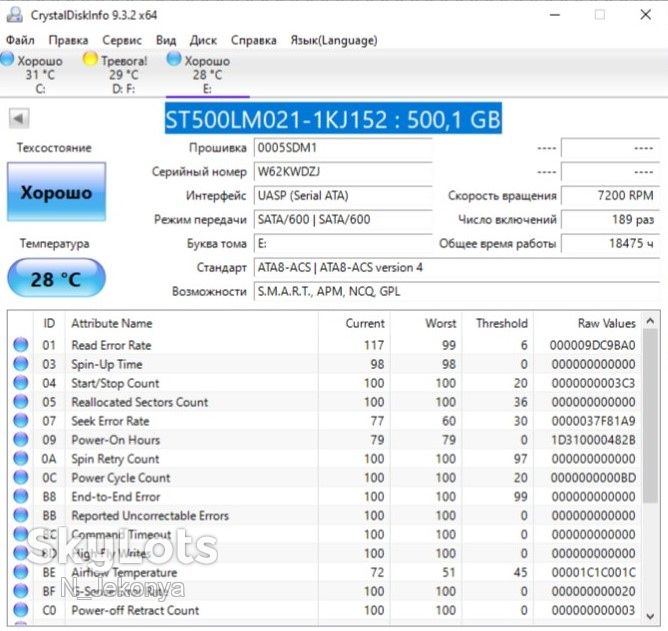The height and width of the screenshot is (631, 668).
Task: Click the disk title ST500LM021-1KJ152 : 500,1 GB
Action: tap(333, 119)
